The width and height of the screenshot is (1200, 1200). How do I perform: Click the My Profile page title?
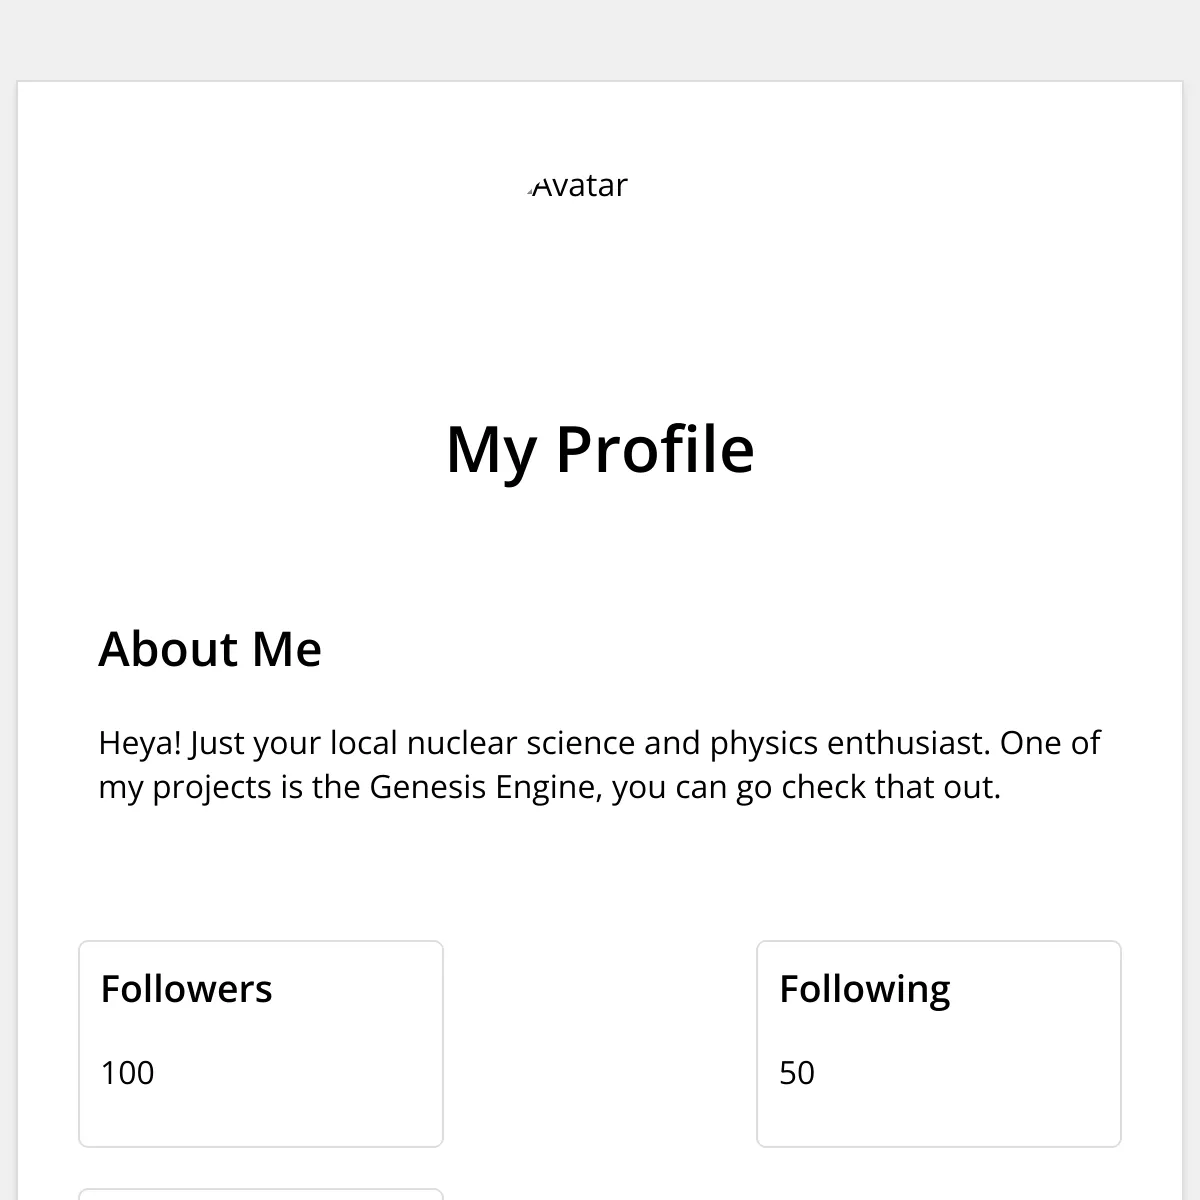point(600,449)
